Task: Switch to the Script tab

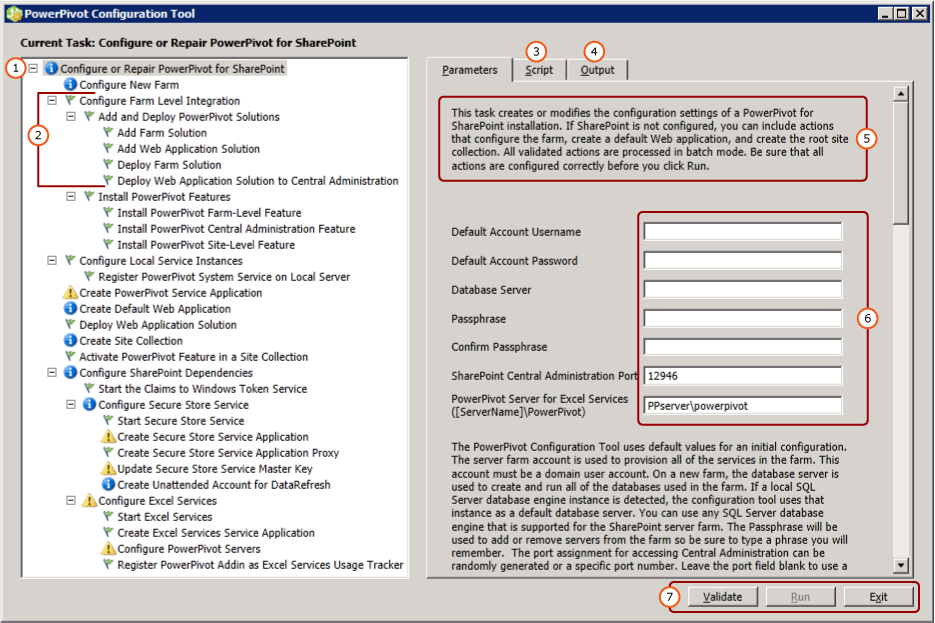Action: click(540, 69)
